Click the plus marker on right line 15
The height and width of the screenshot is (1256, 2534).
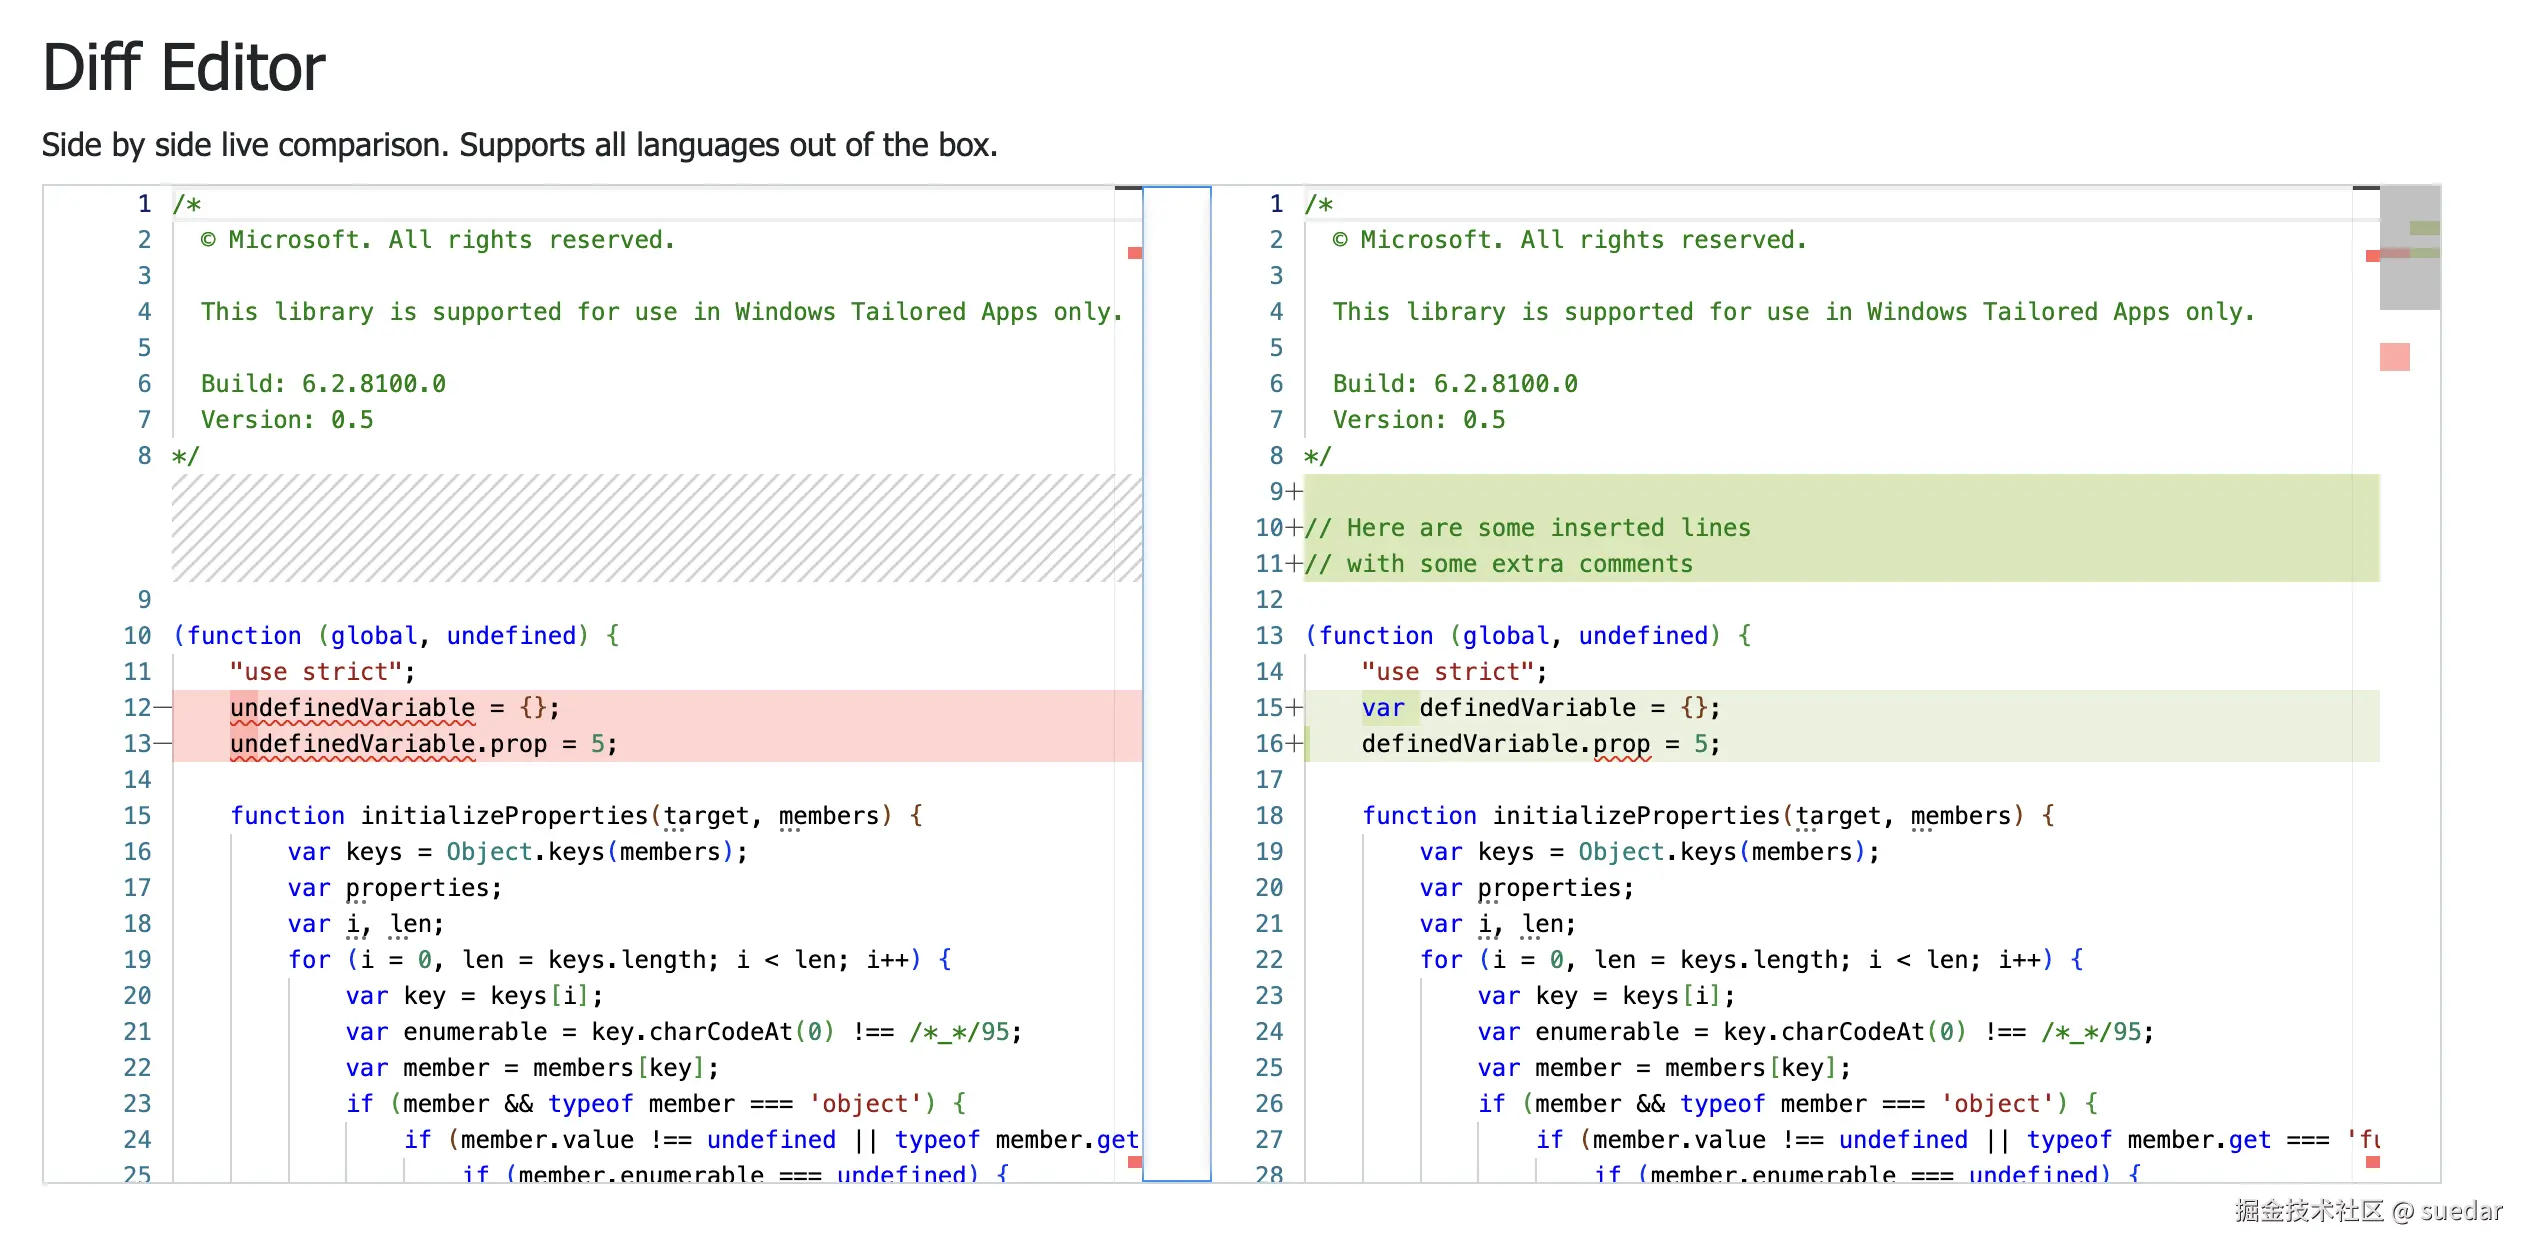click(1294, 708)
